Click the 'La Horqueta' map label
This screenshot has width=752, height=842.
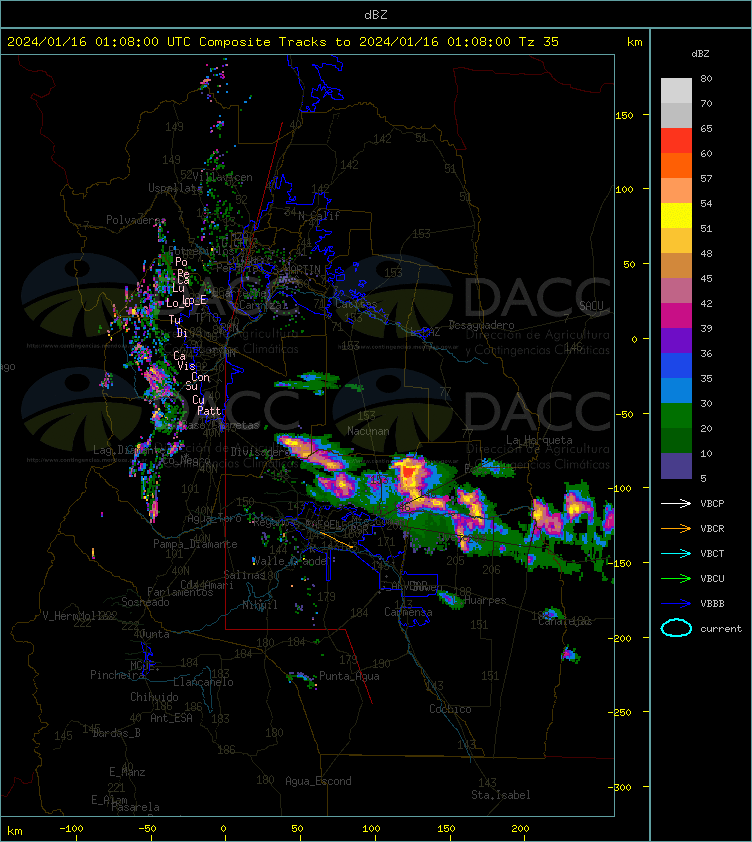(x=539, y=440)
